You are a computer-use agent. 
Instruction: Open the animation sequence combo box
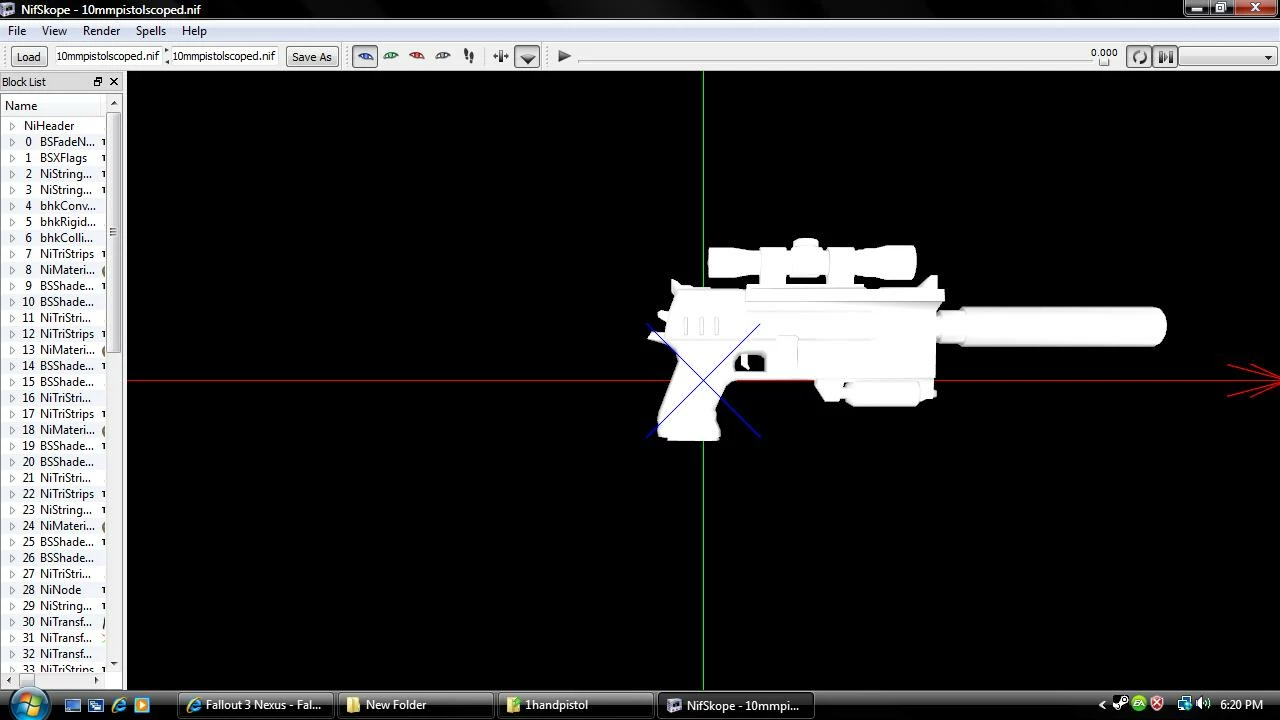(1227, 56)
